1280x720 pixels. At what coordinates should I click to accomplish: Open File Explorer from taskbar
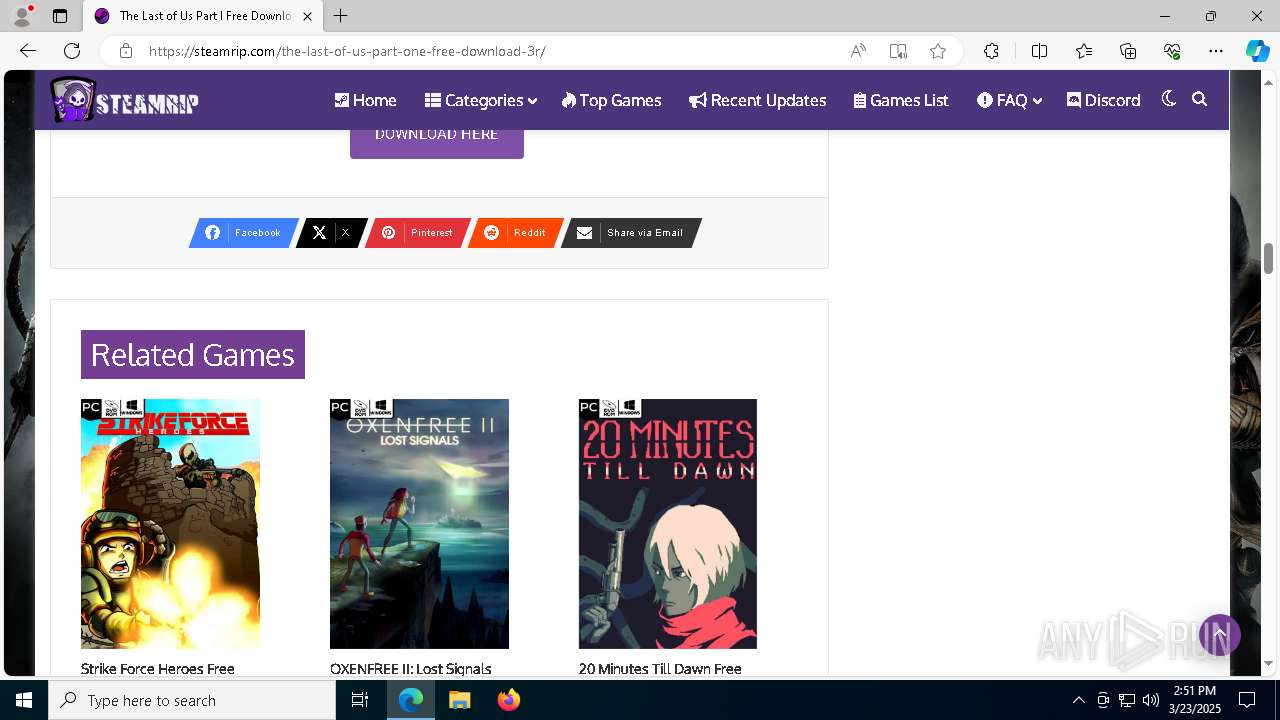point(459,700)
